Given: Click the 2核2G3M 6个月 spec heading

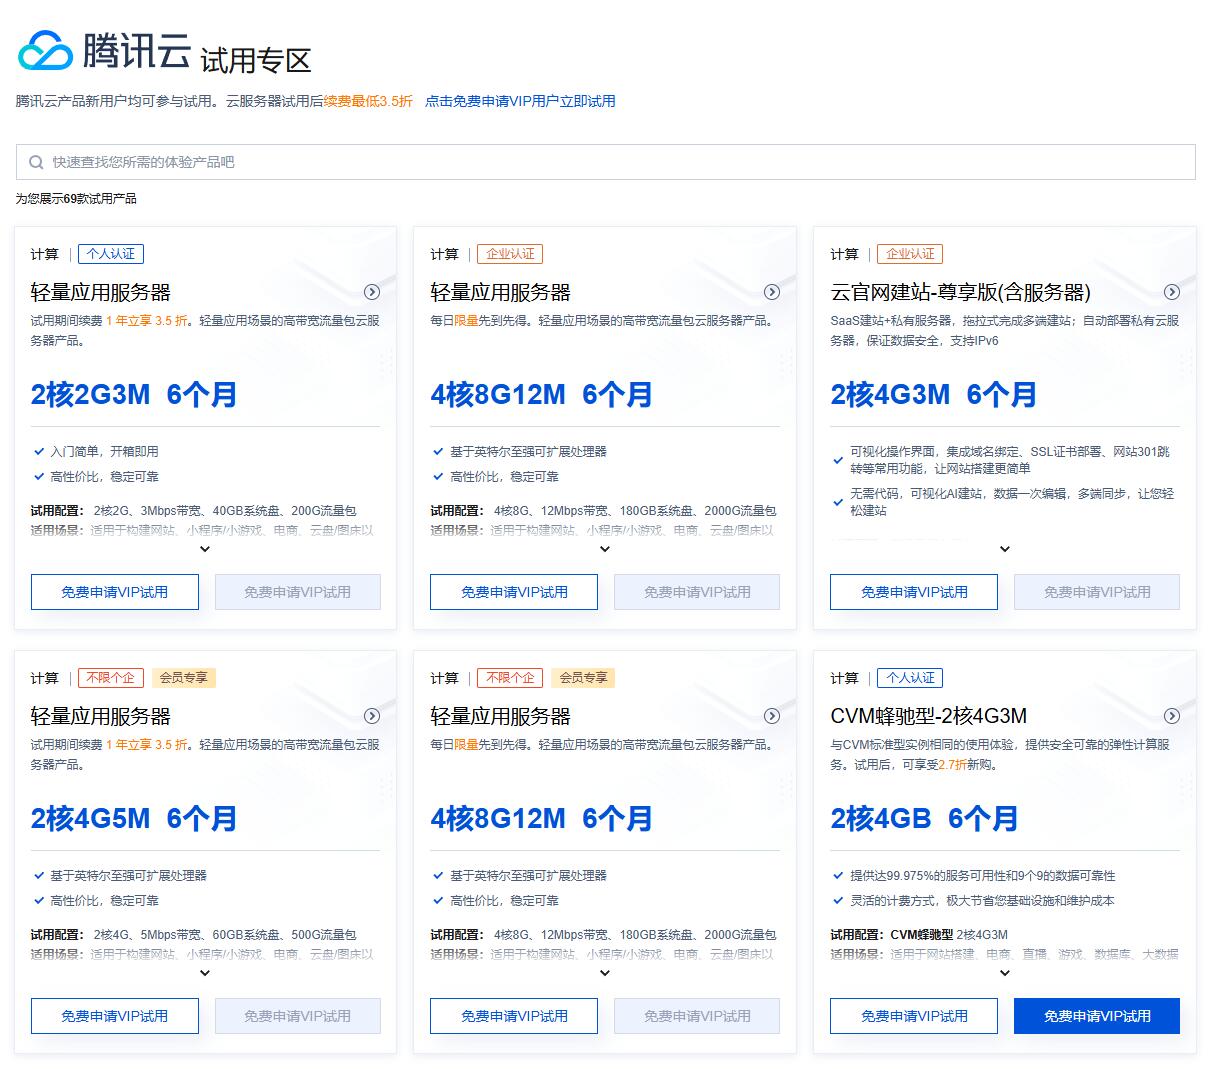Looking at the screenshot, I should pyautogui.click(x=134, y=395).
